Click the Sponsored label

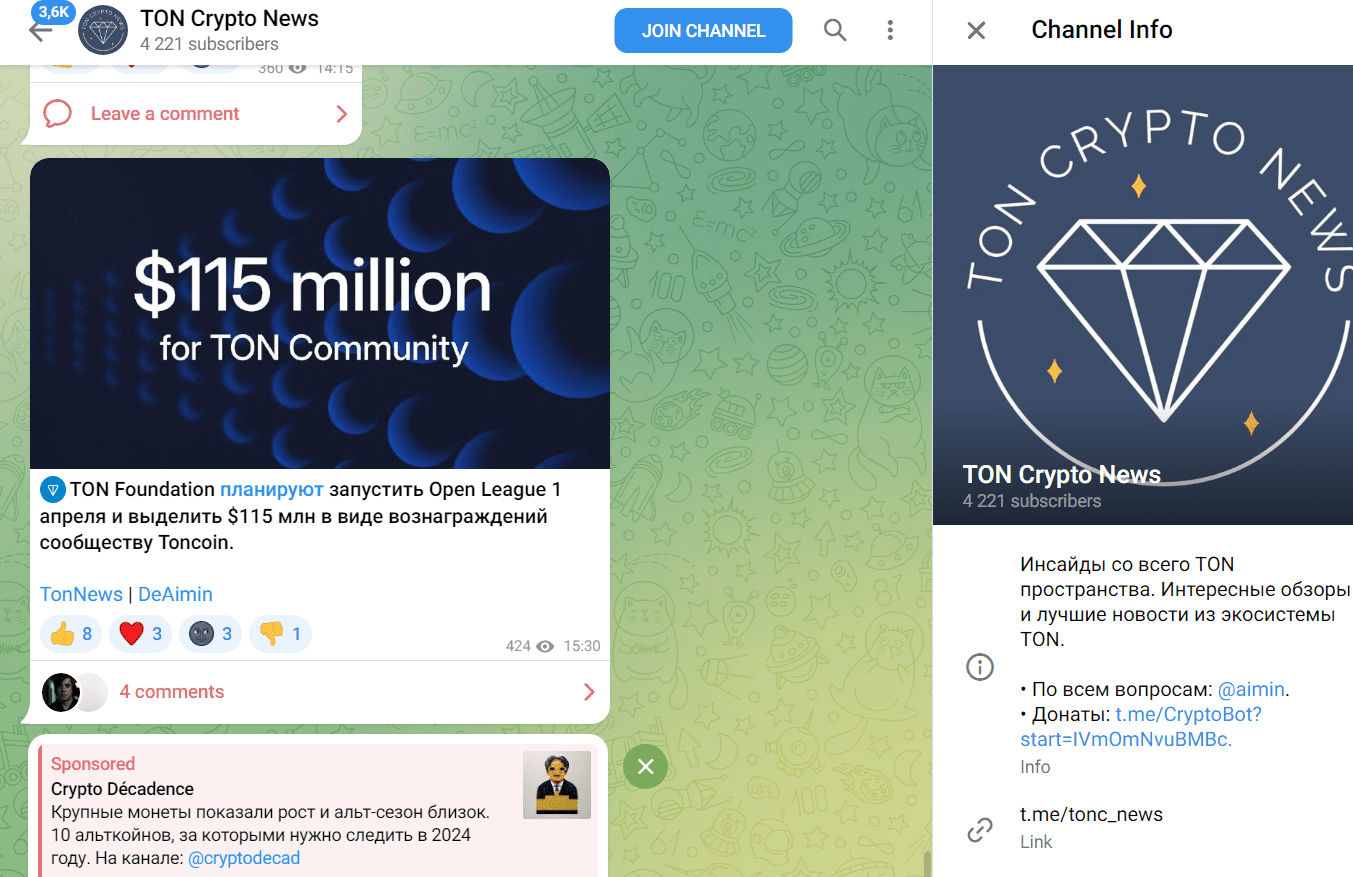[x=93, y=764]
